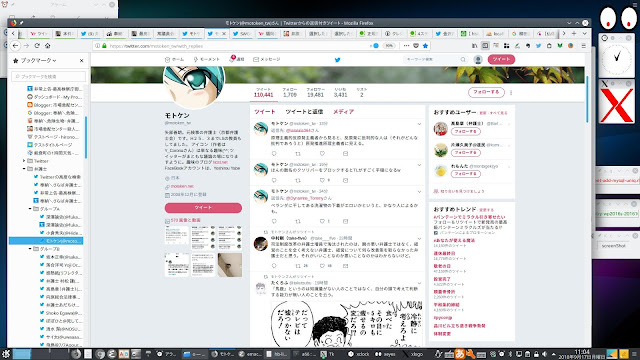640x360 pixels.
Task: Click the 敬老の日 trend link
Action: click(442, 266)
